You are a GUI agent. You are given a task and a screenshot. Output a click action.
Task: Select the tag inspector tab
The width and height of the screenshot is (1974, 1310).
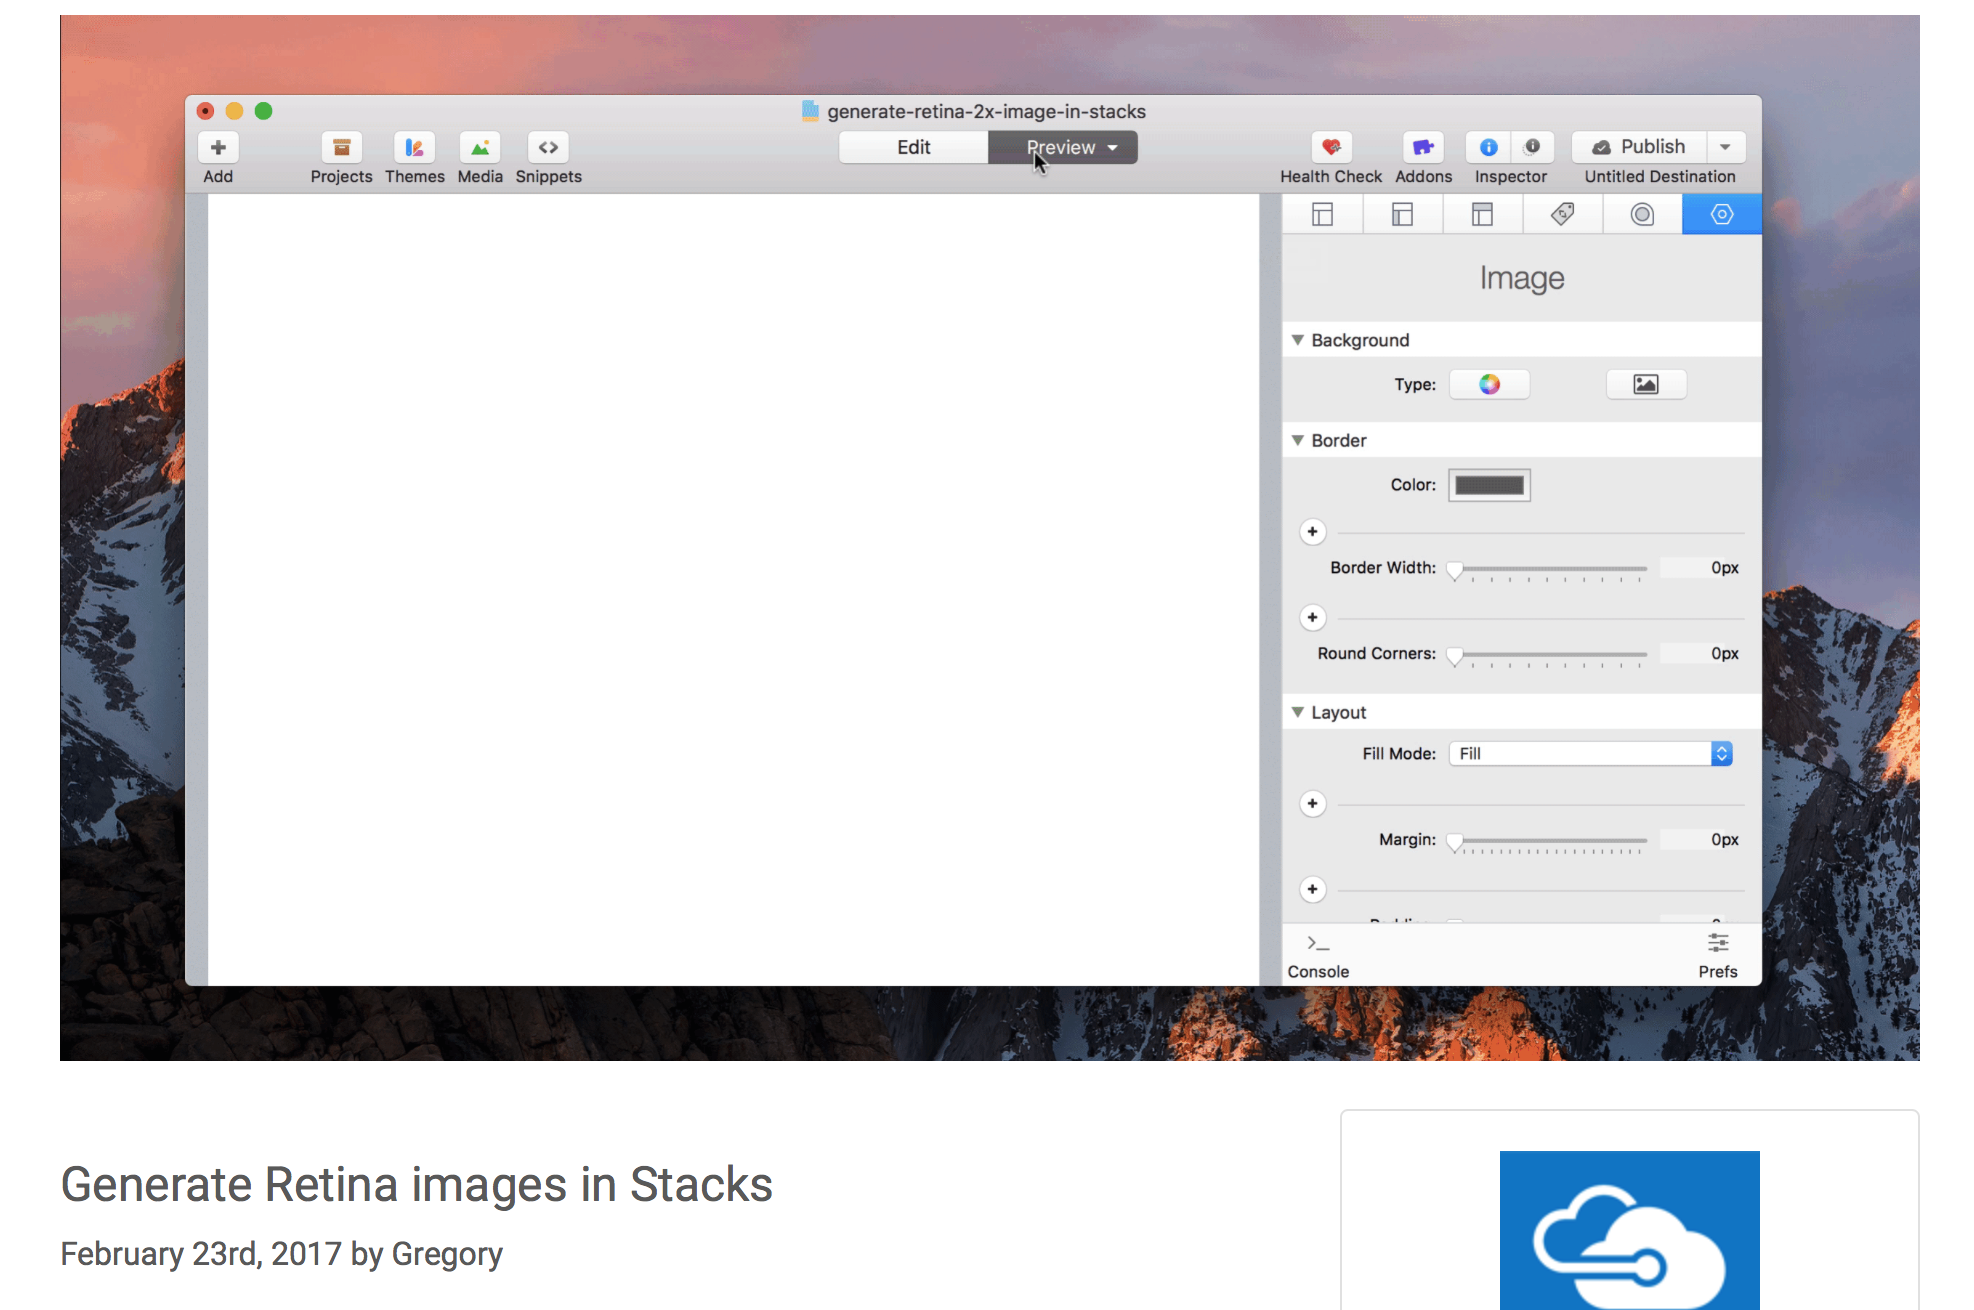point(1562,214)
